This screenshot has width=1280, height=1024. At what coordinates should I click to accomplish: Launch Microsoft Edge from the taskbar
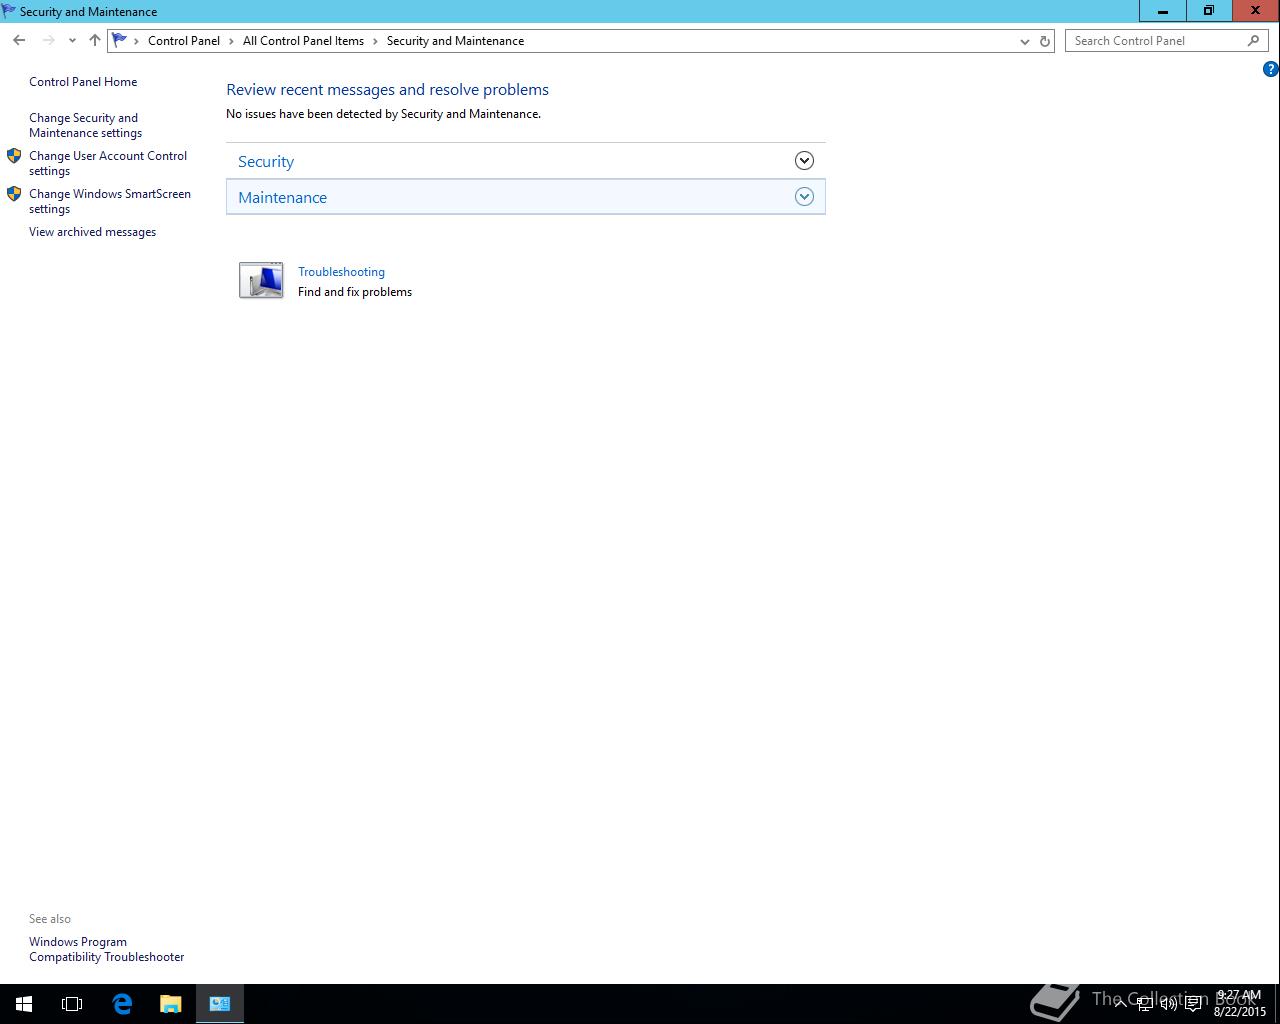click(x=122, y=1004)
